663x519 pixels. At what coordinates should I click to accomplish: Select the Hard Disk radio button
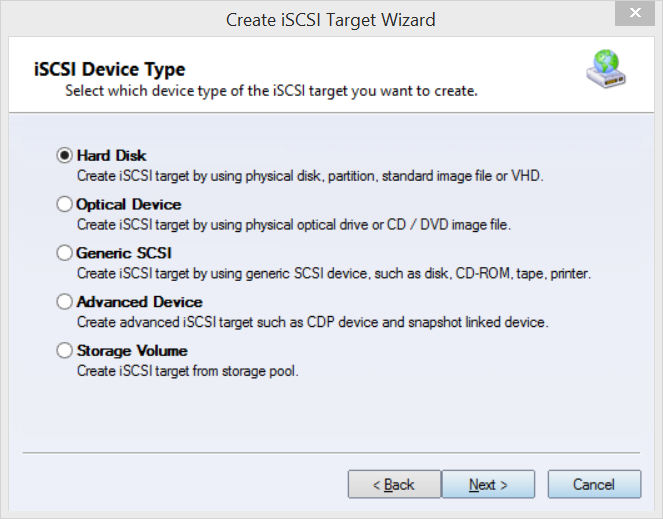tap(64, 156)
